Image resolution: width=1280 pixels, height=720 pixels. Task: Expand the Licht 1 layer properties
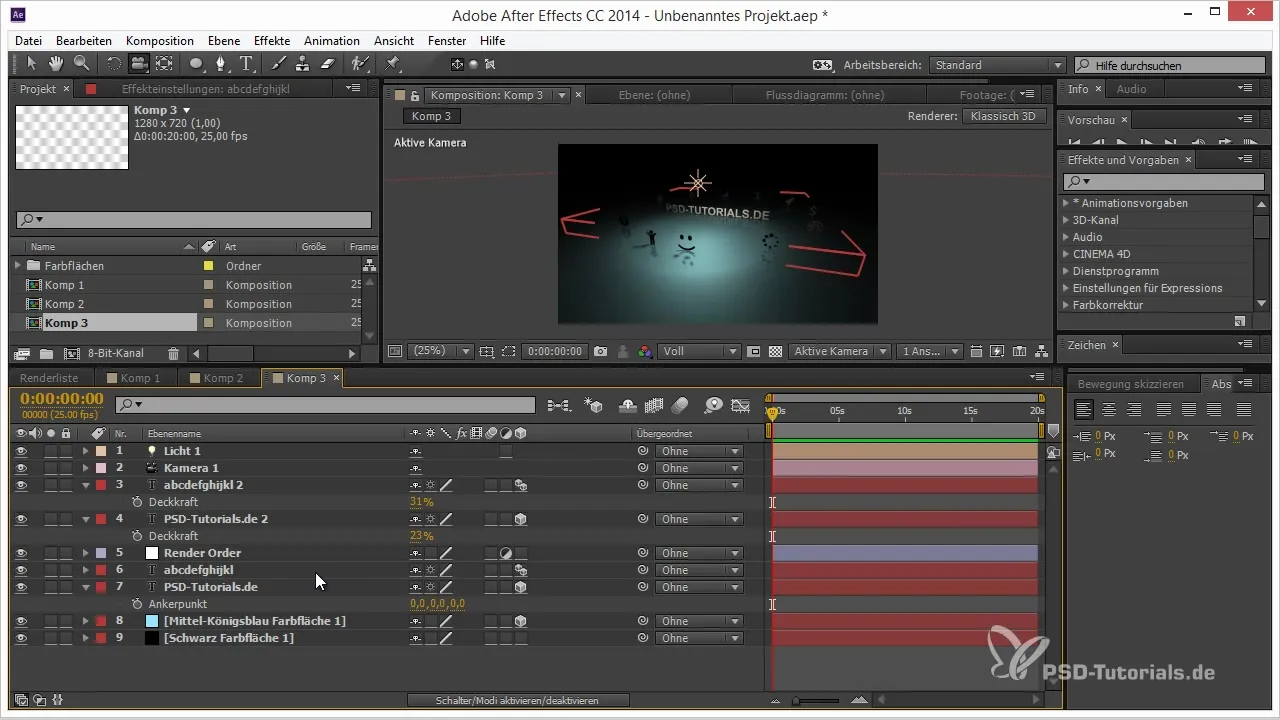click(85, 451)
